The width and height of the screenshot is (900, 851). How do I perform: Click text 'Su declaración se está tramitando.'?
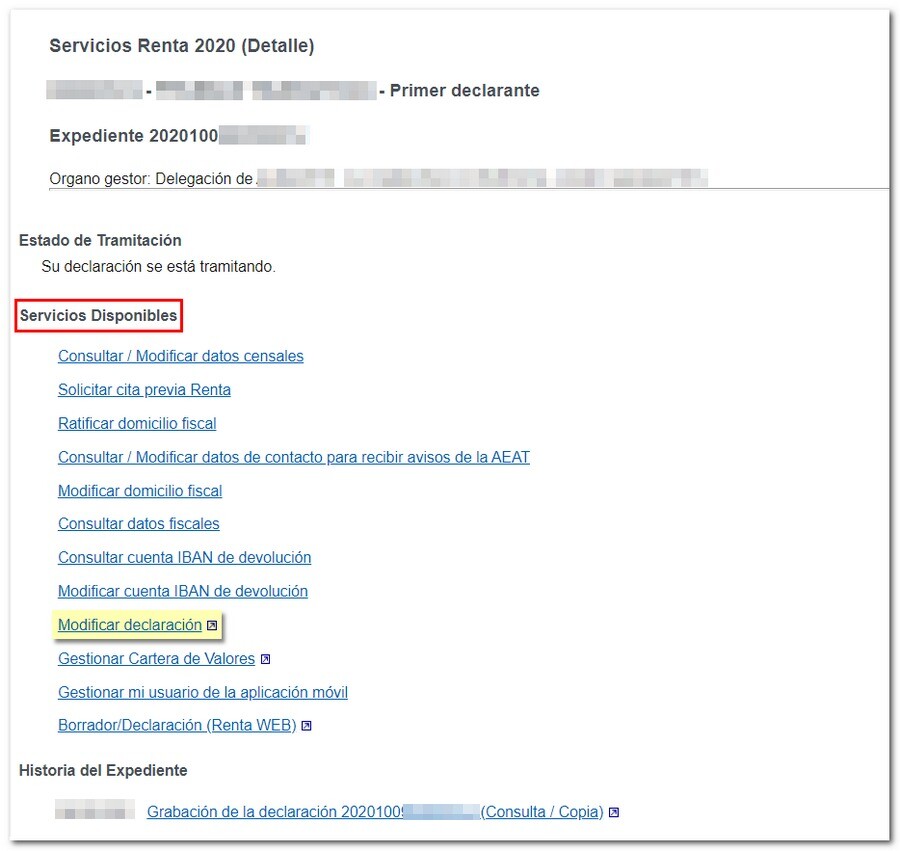pos(158,267)
